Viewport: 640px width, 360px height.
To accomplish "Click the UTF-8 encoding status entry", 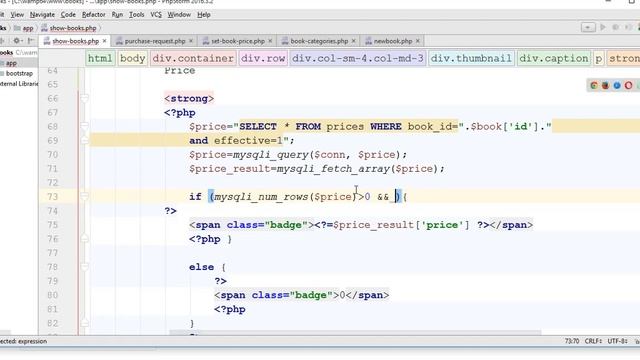I will (x=618, y=341).
